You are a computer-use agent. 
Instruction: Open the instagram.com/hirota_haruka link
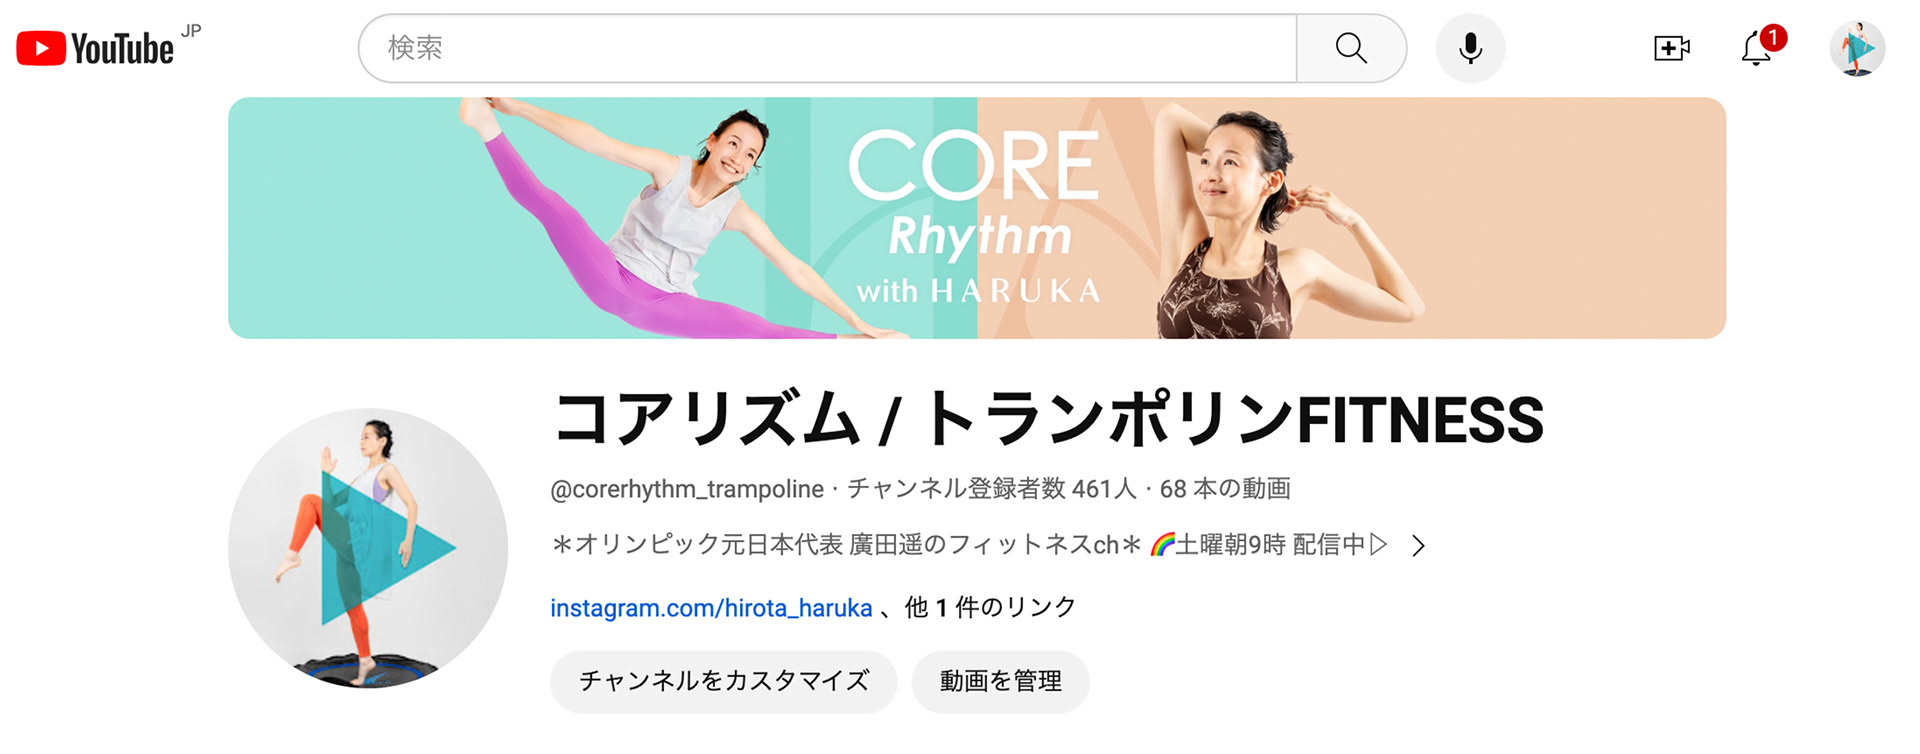click(711, 608)
